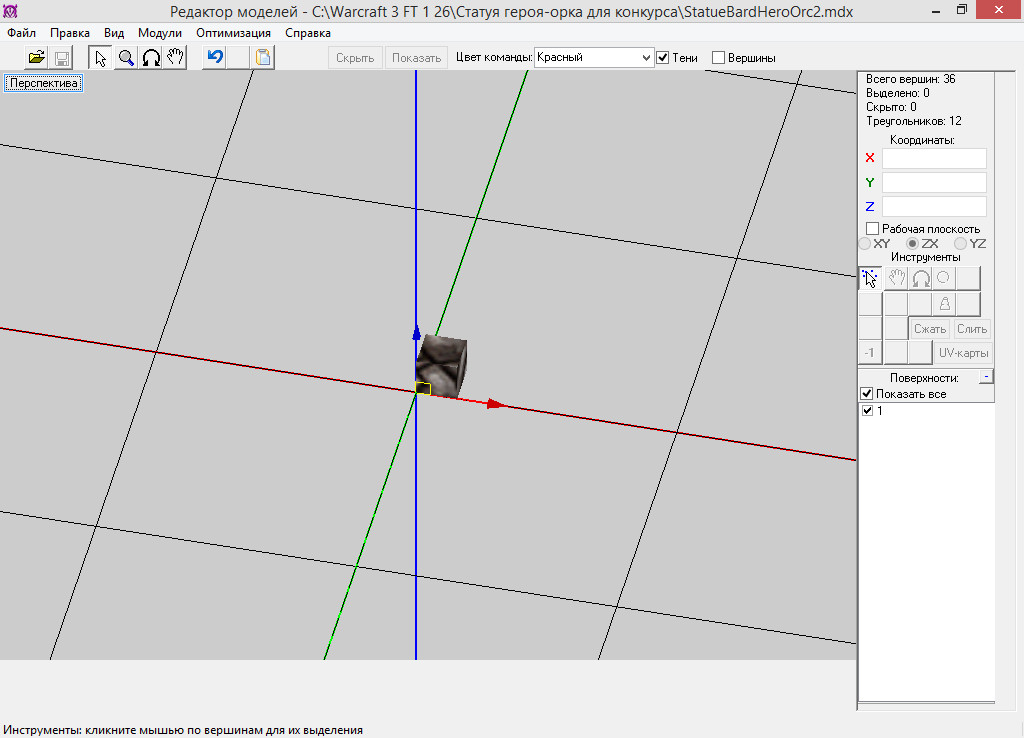Click the Всего вершин: 36 text

click(x=910, y=79)
